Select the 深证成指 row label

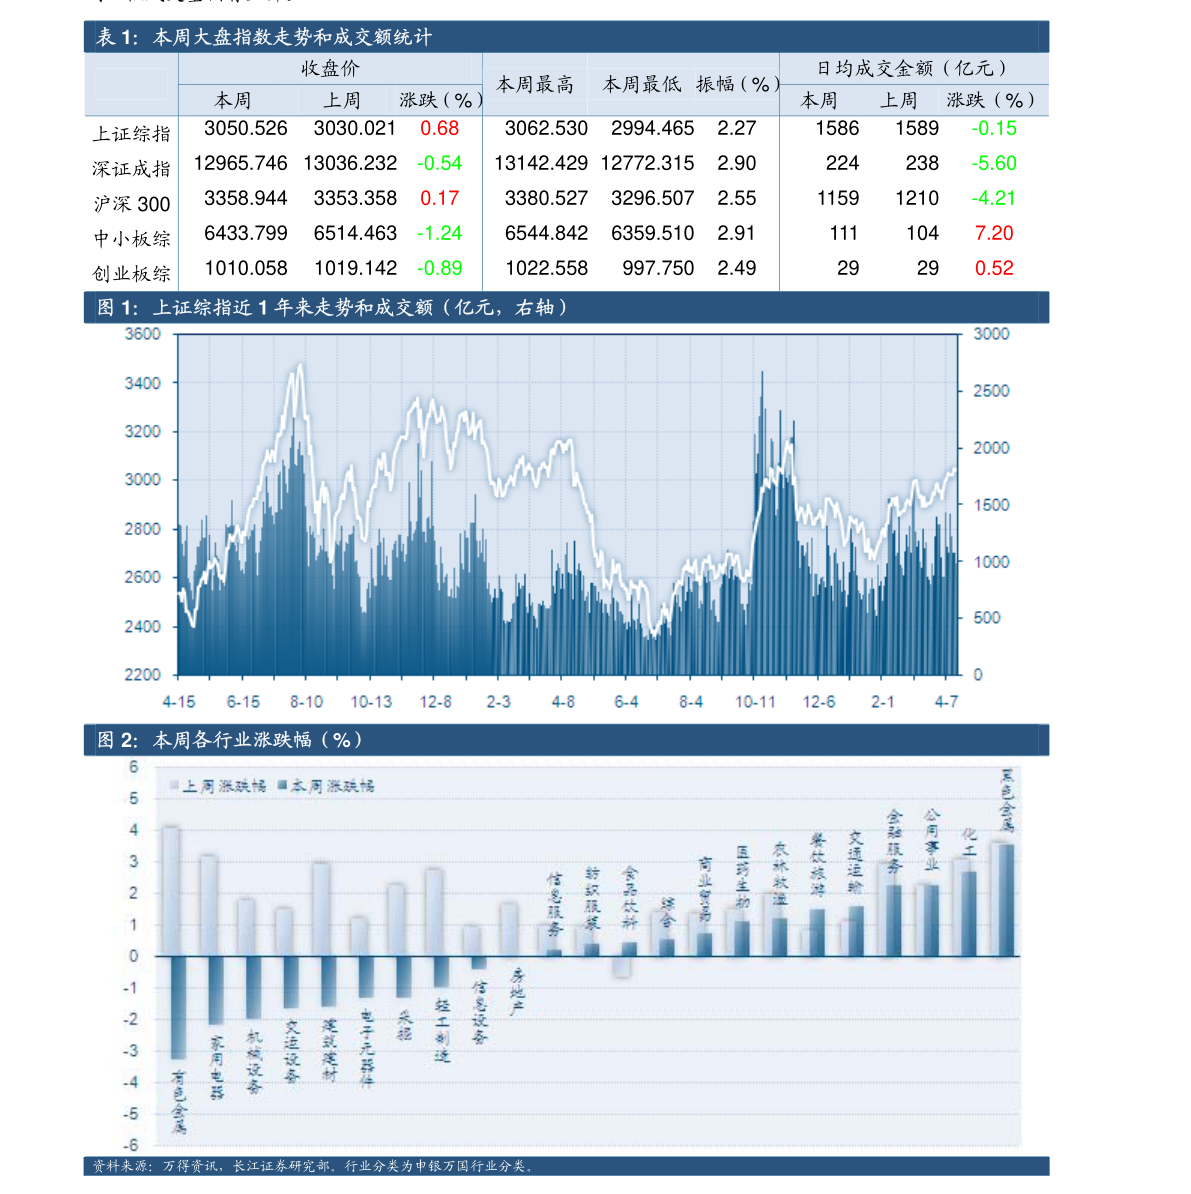(x=131, y=169)
